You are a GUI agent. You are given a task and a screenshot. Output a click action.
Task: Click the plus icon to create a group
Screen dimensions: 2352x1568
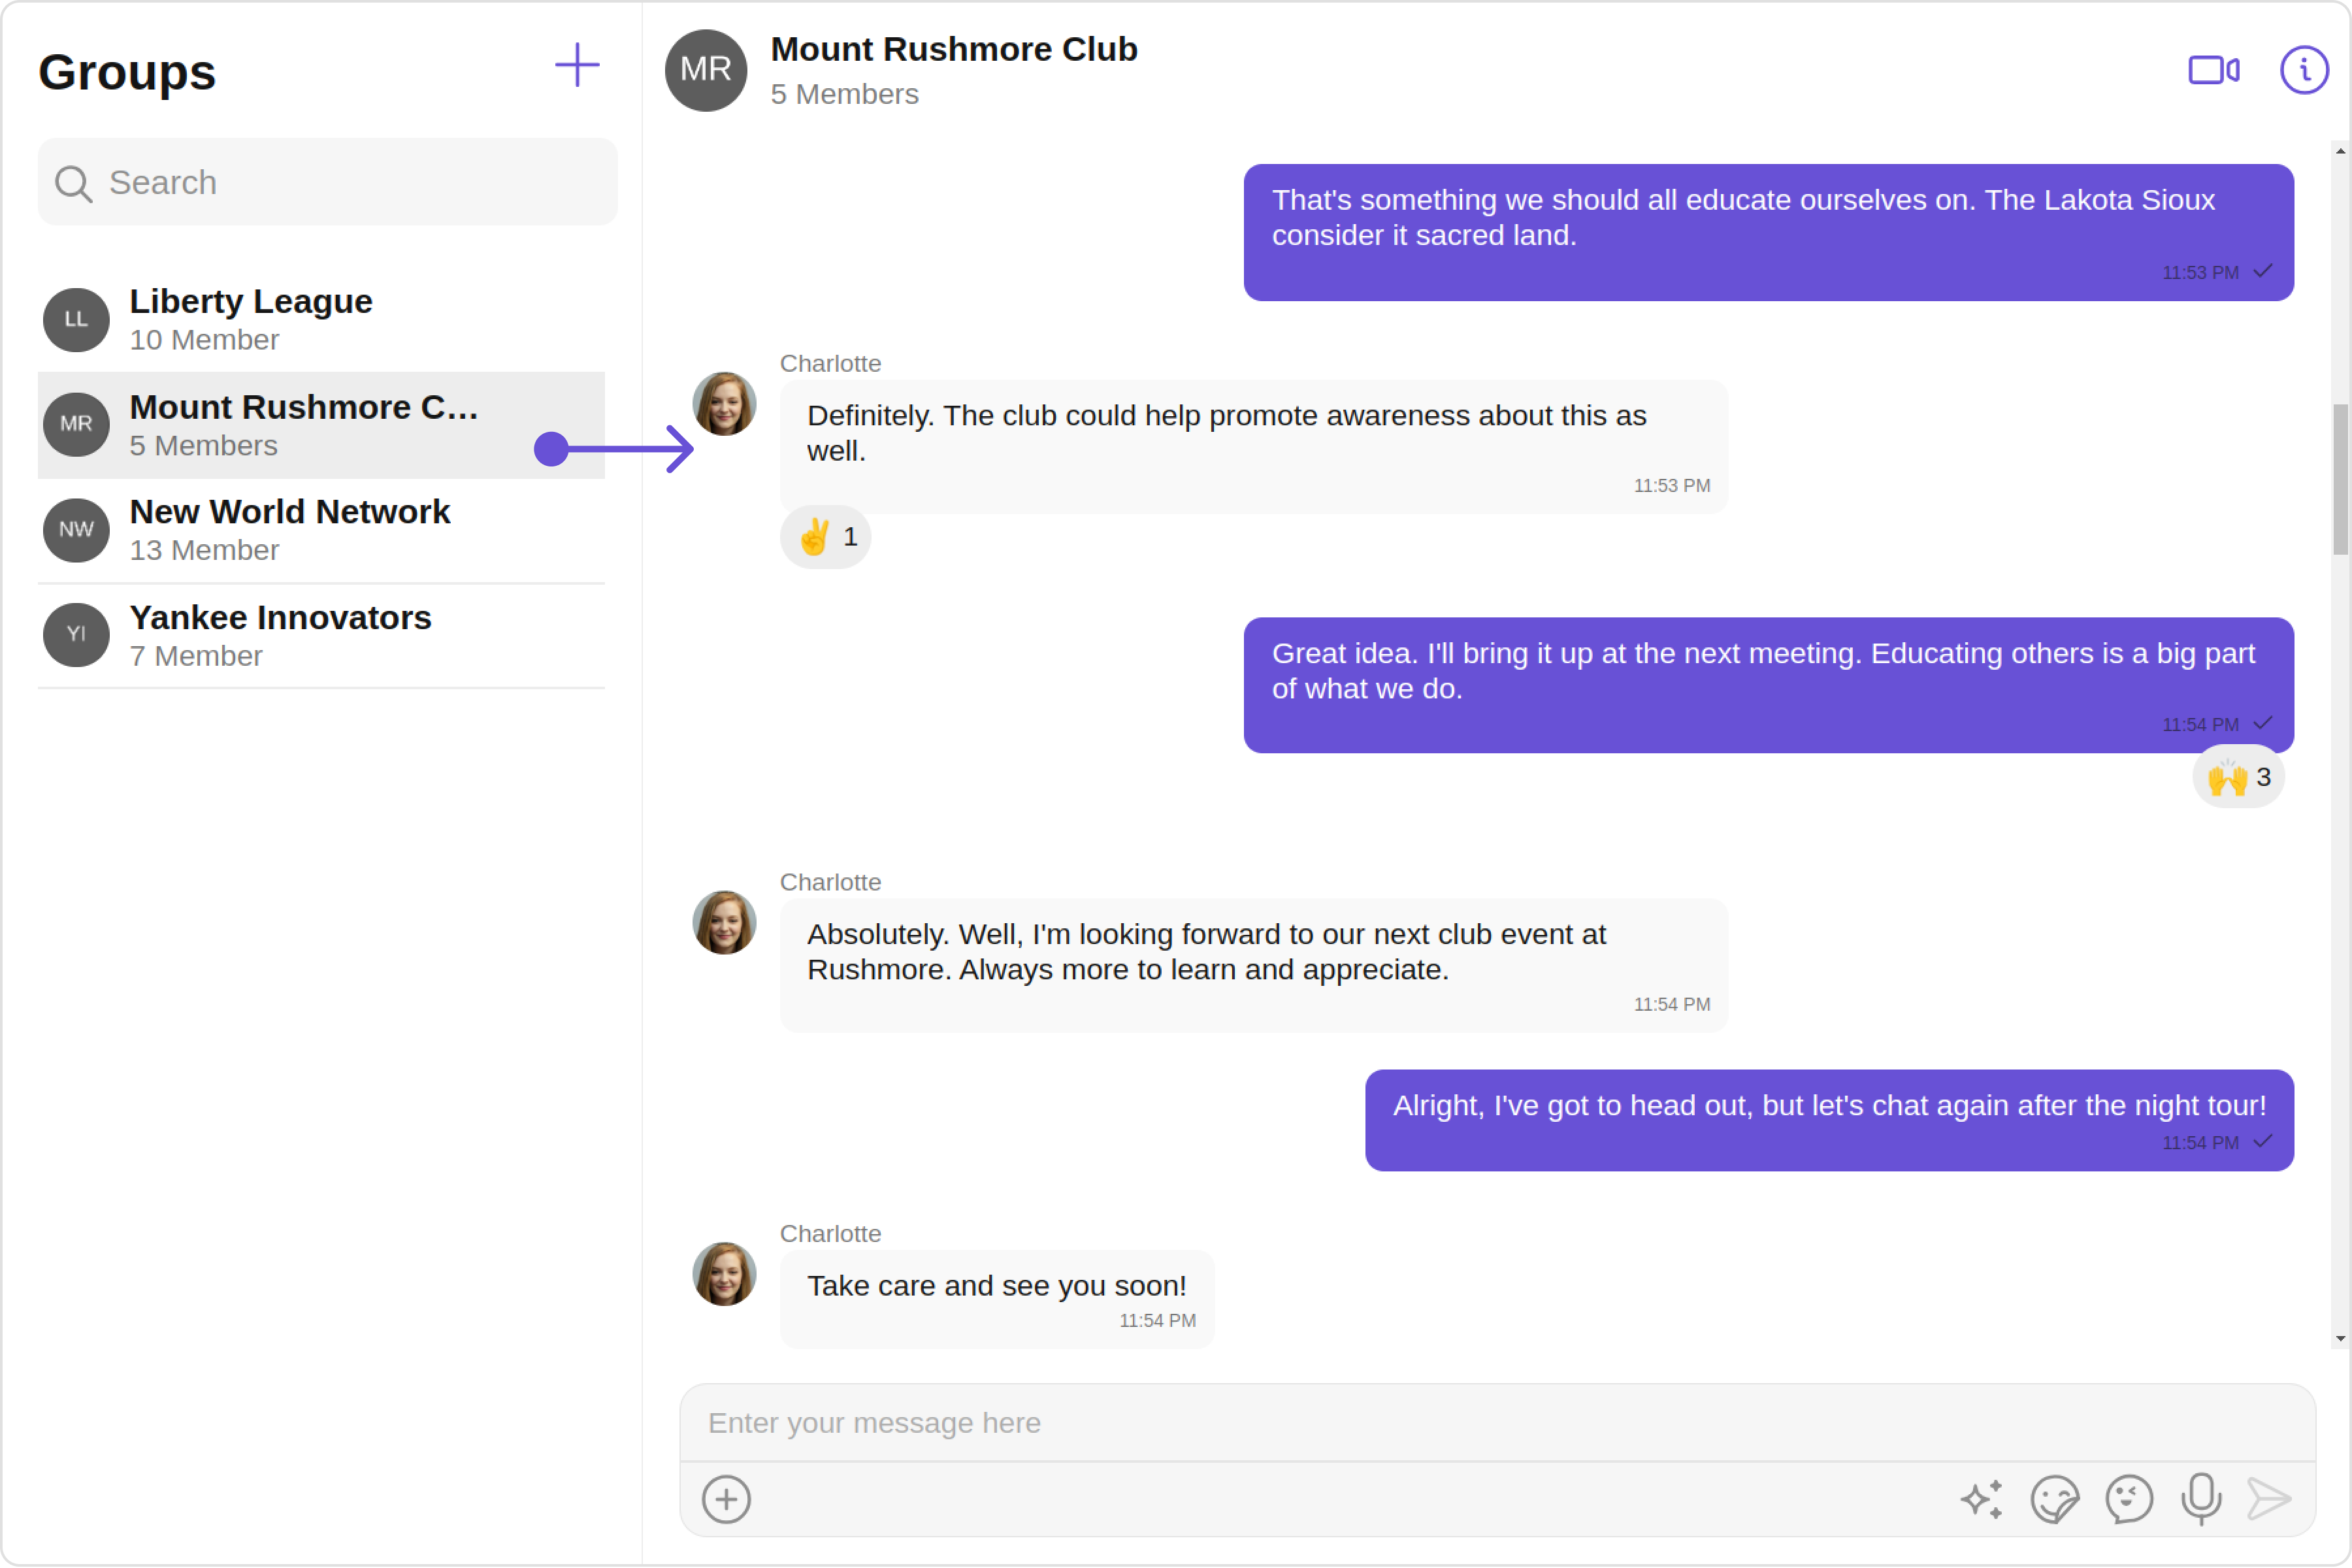tap(577, 66)
